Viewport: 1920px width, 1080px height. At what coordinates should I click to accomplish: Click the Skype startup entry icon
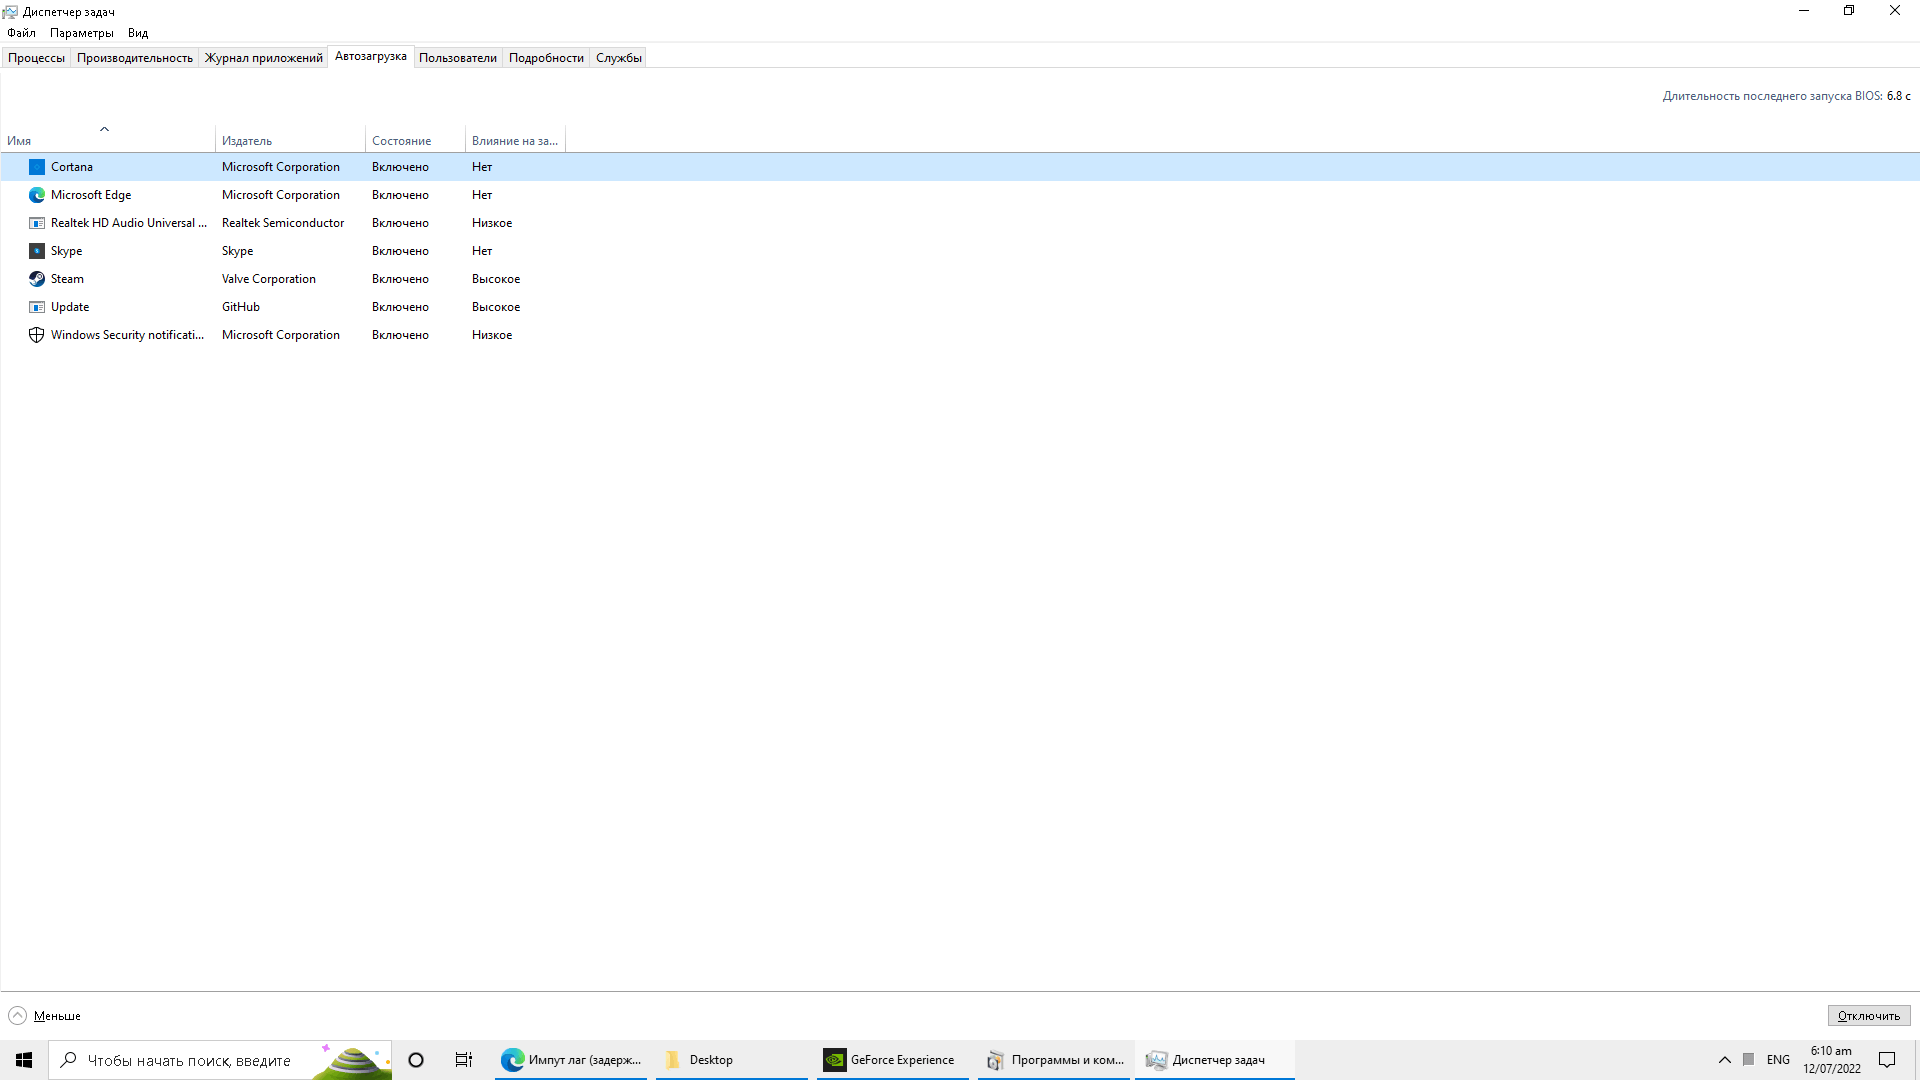pos(37,251)
